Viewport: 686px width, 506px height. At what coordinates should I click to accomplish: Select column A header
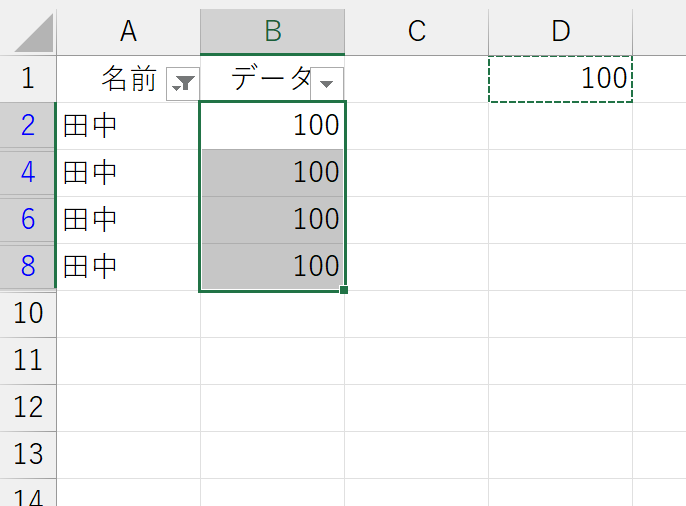(x=128, y=29)
